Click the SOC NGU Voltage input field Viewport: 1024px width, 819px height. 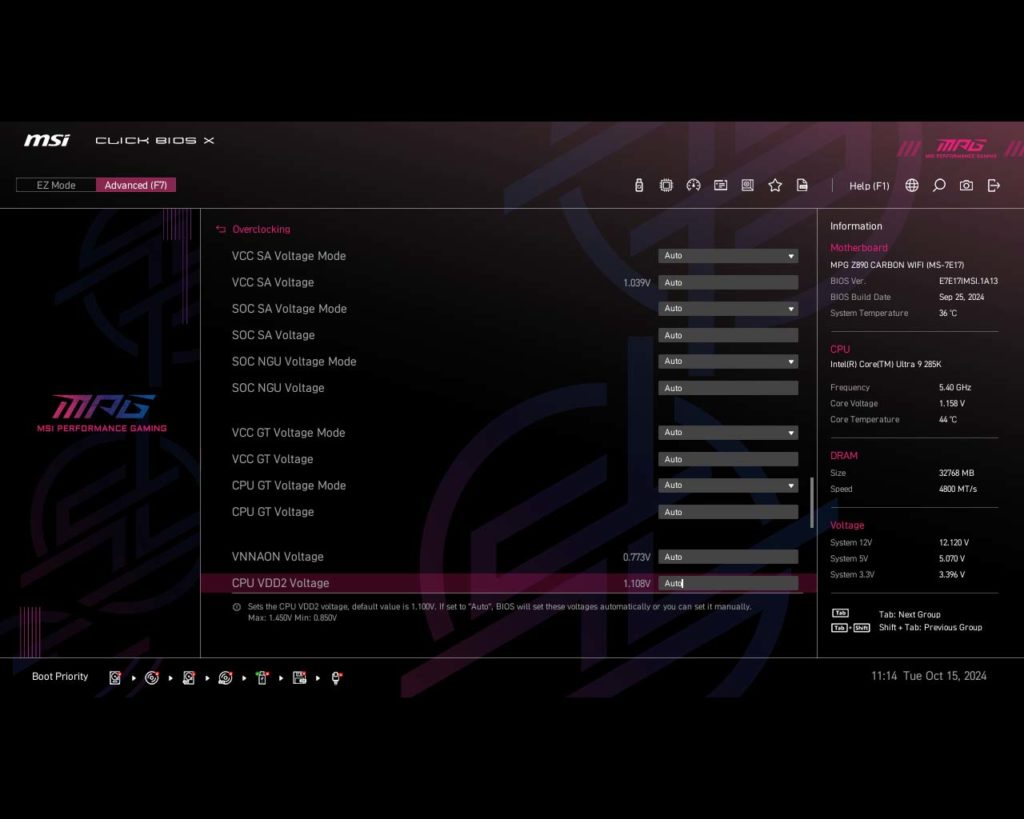728,388
